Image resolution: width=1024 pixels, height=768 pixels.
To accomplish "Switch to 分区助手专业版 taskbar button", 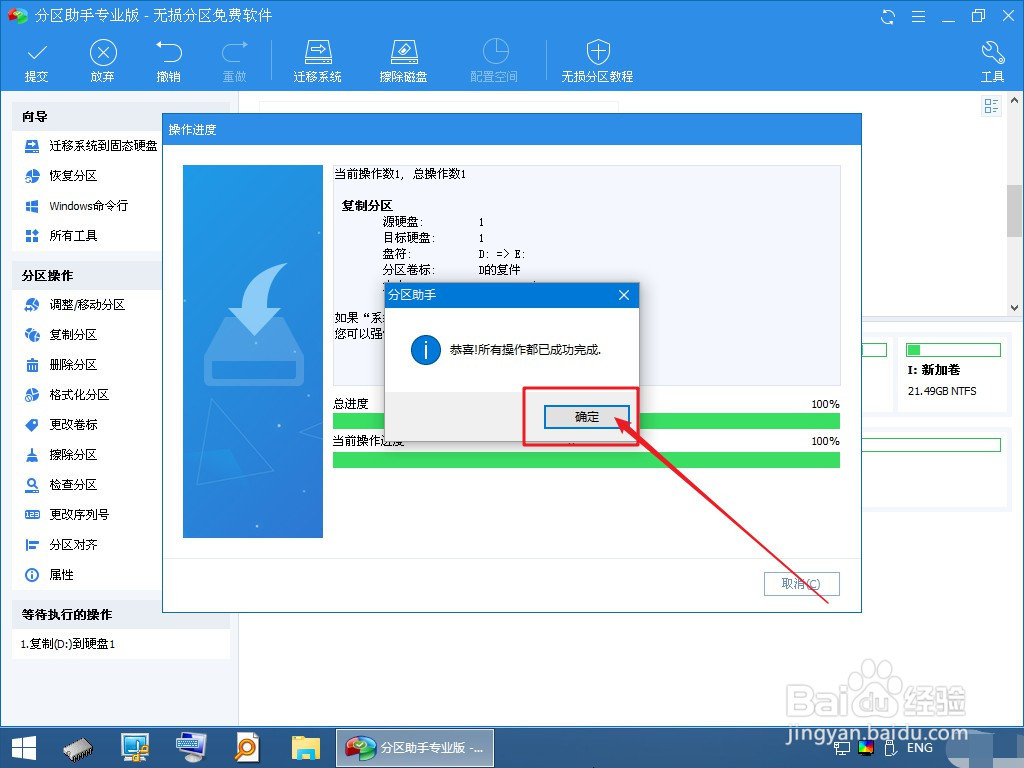I will pos(415,748).
